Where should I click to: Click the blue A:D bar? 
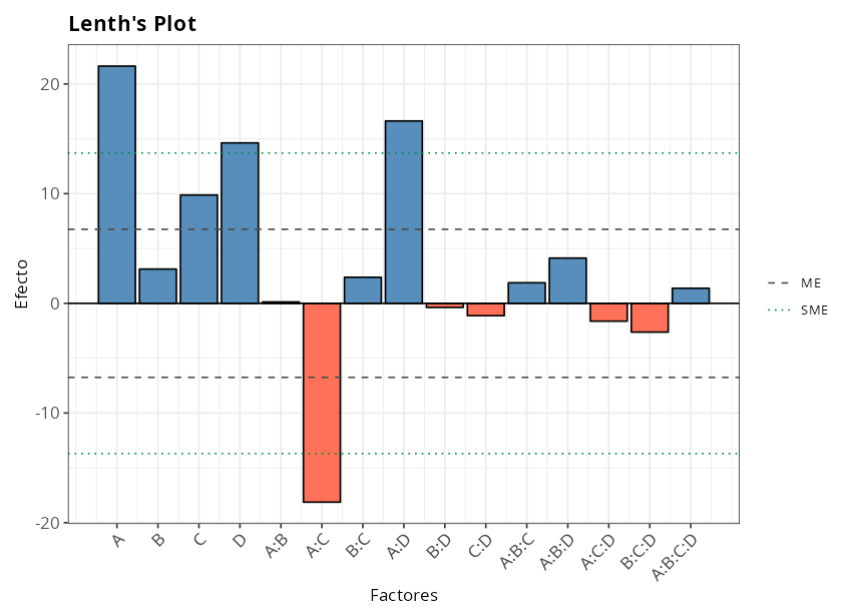(404, 212)
